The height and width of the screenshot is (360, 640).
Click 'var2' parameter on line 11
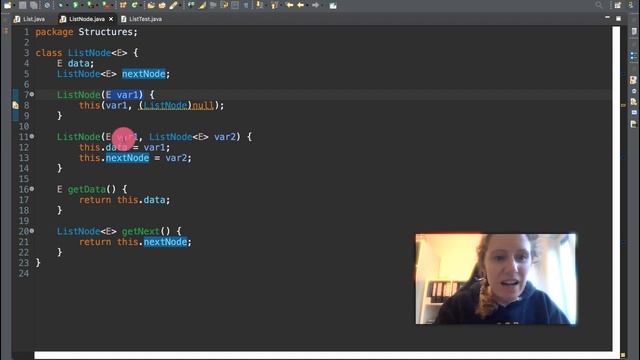tap(225, 137)
